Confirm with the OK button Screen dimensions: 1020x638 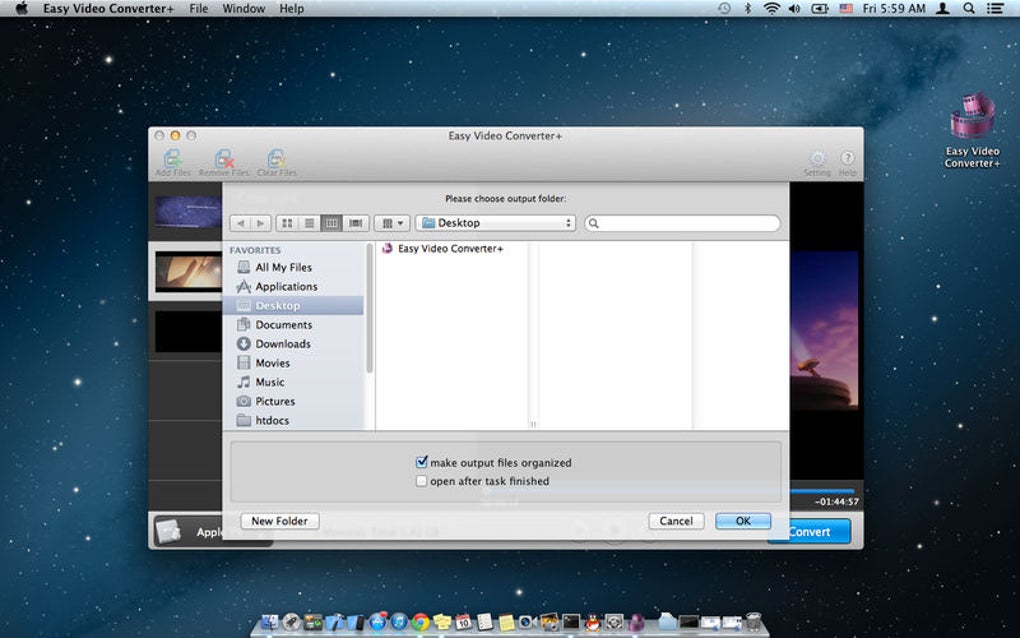tap(743, 521)
